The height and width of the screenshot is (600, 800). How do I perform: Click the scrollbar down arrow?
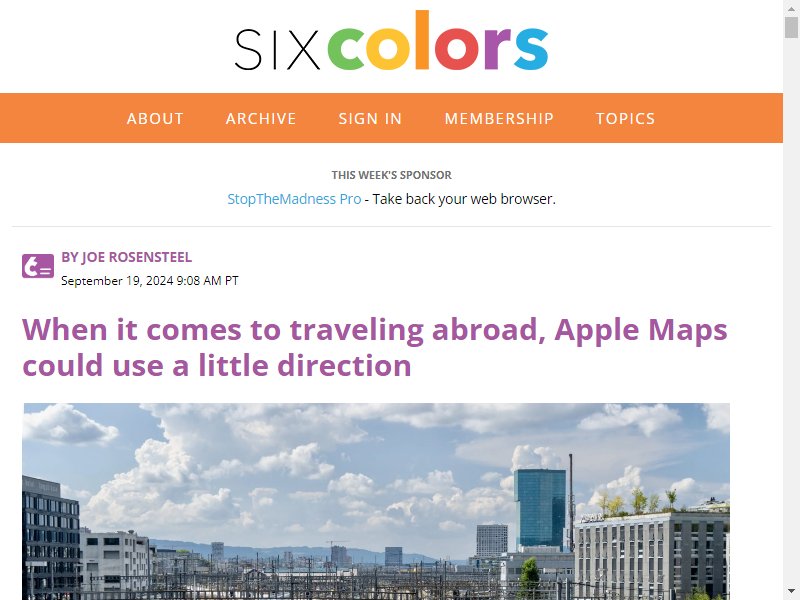pyautogui.click(x=791, y=592)
